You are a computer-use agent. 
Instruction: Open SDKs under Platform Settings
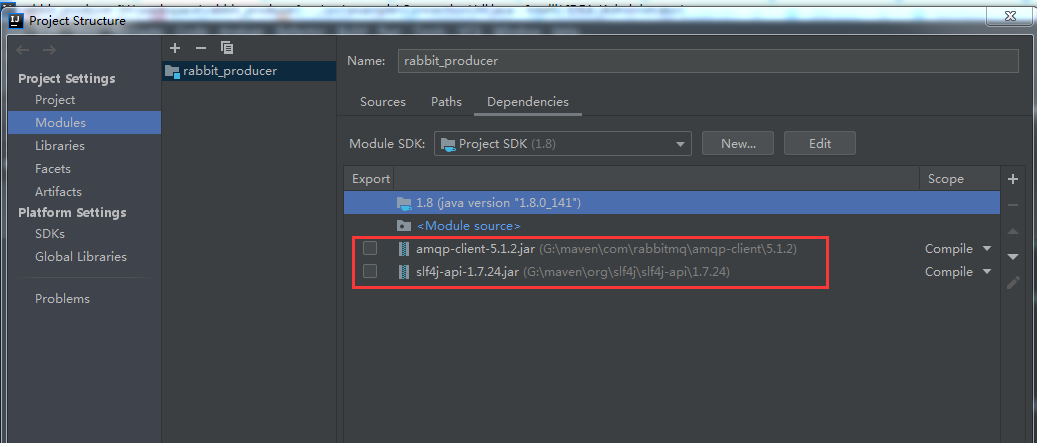(x=50, y=234)
